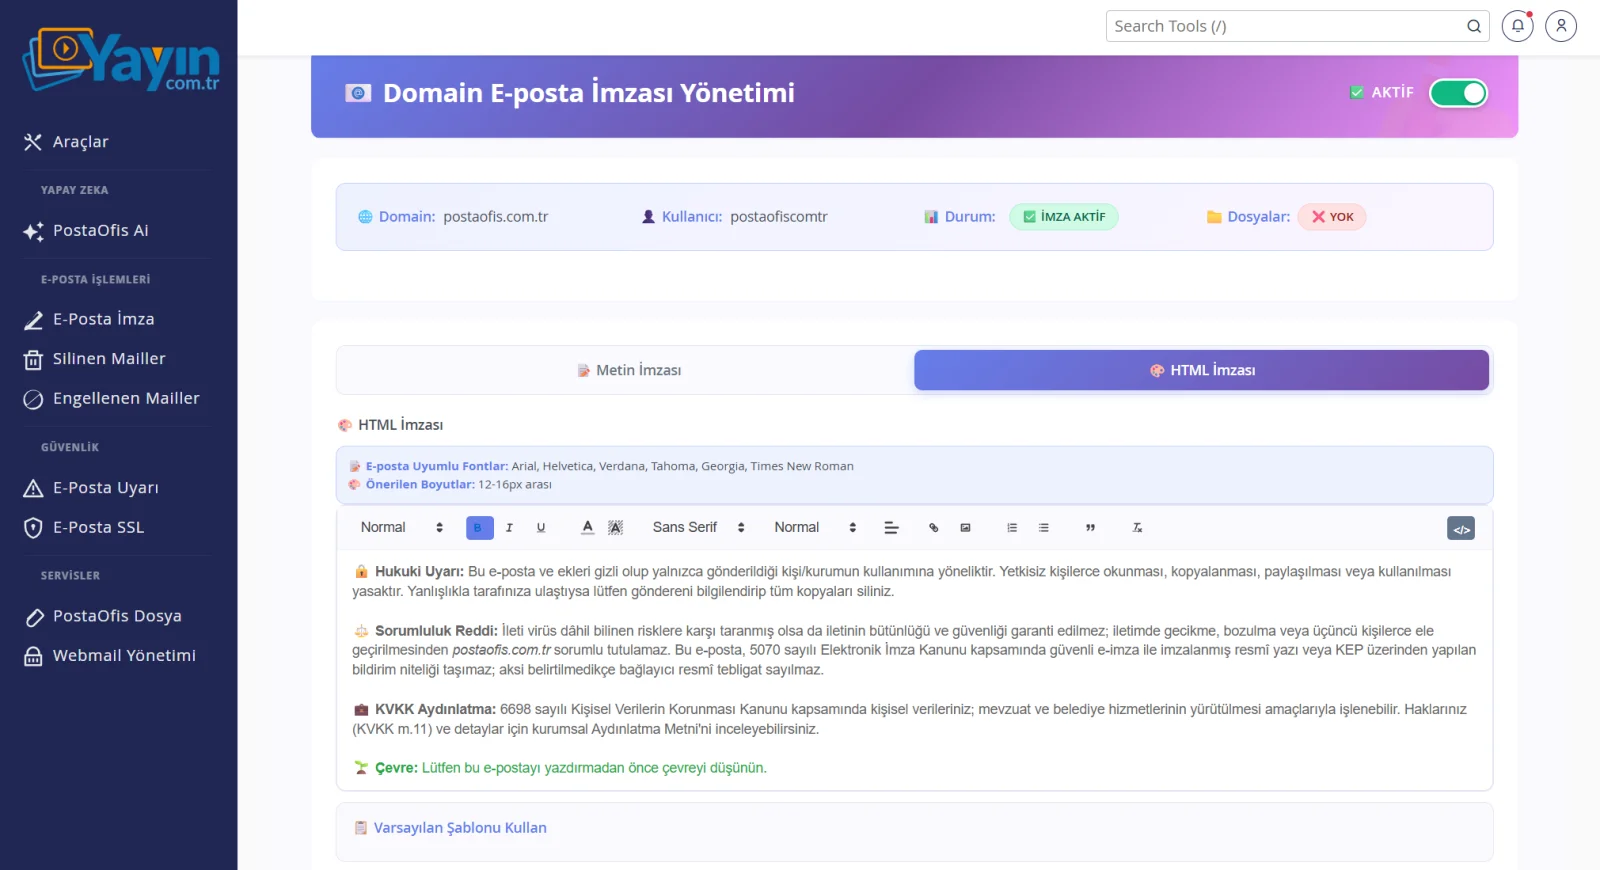Click Varsayılan Şablonu Kullan
Image resolution: width=1600 pixels, height=870 pixels.
pyautogui.click(x=460, y=828)
